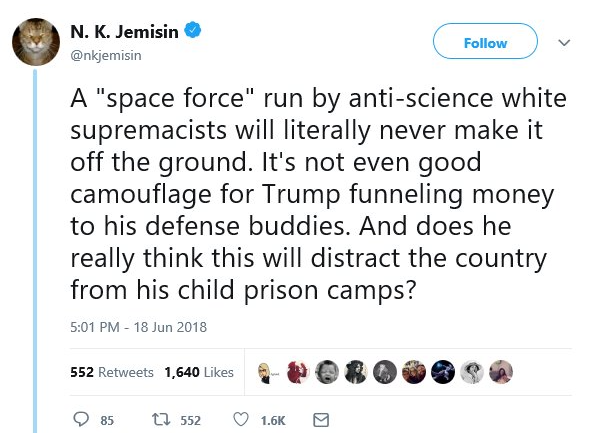Click the blue verified badge
Image resolution: width=594 pixels, height=433 pixels.
[192, 30]
